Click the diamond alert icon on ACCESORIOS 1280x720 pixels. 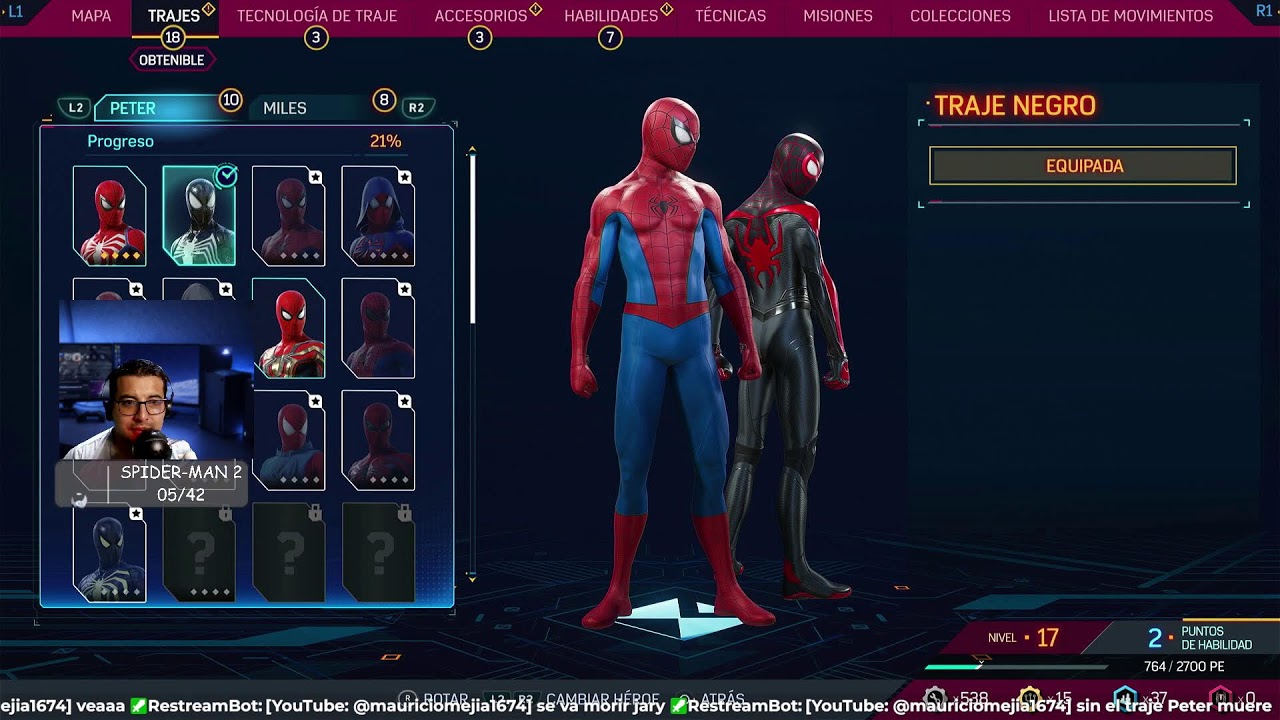click(x=535, y=9)
